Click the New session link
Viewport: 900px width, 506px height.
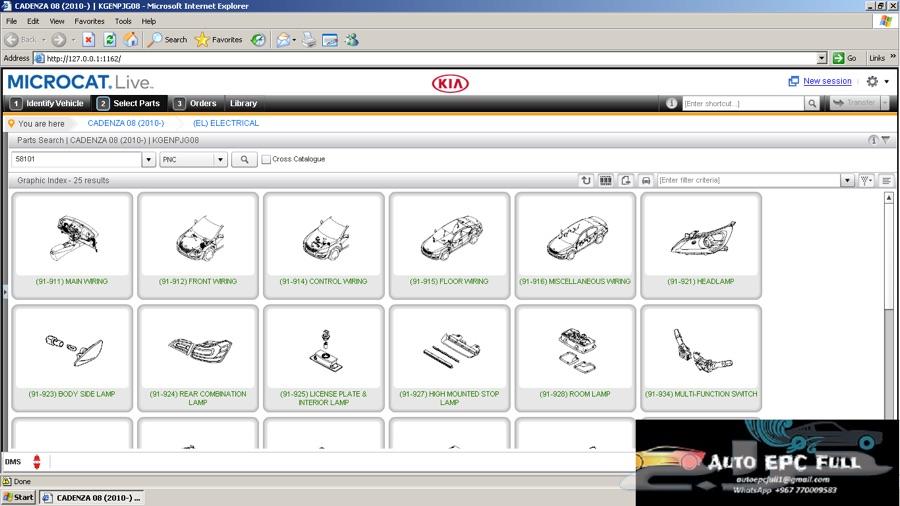tap(827, 81)
